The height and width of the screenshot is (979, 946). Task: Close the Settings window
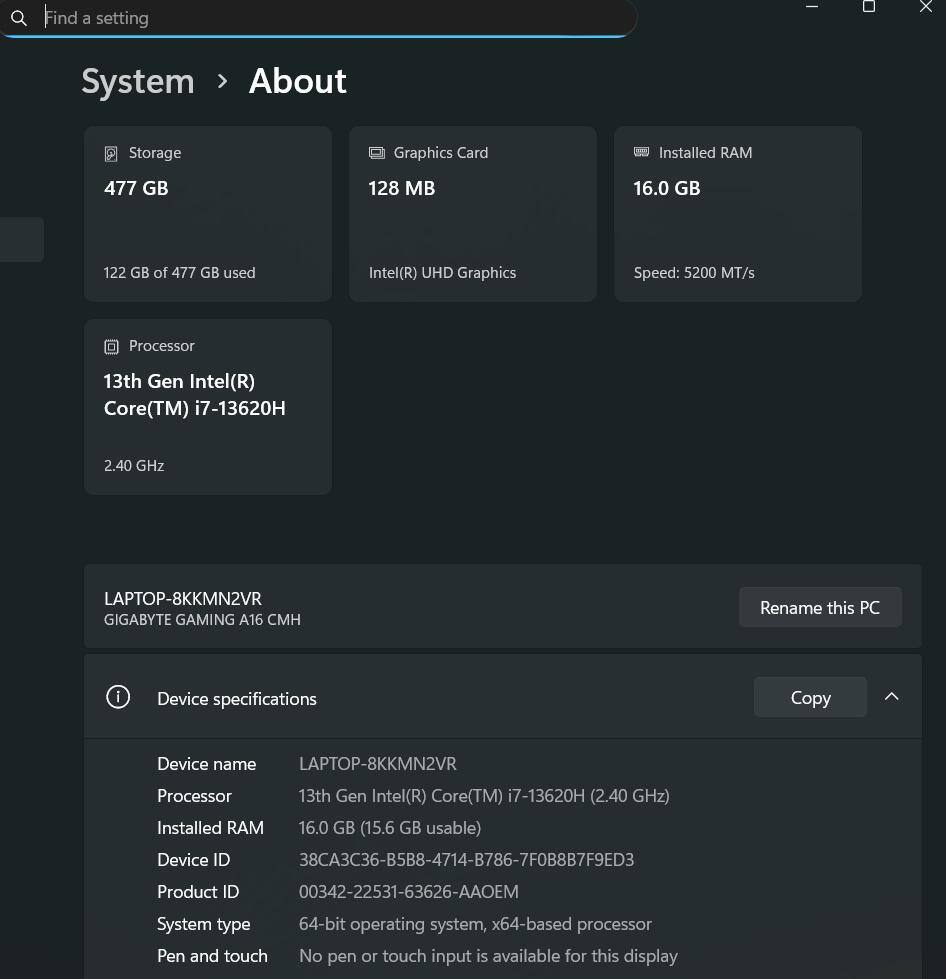click(925, 7)
